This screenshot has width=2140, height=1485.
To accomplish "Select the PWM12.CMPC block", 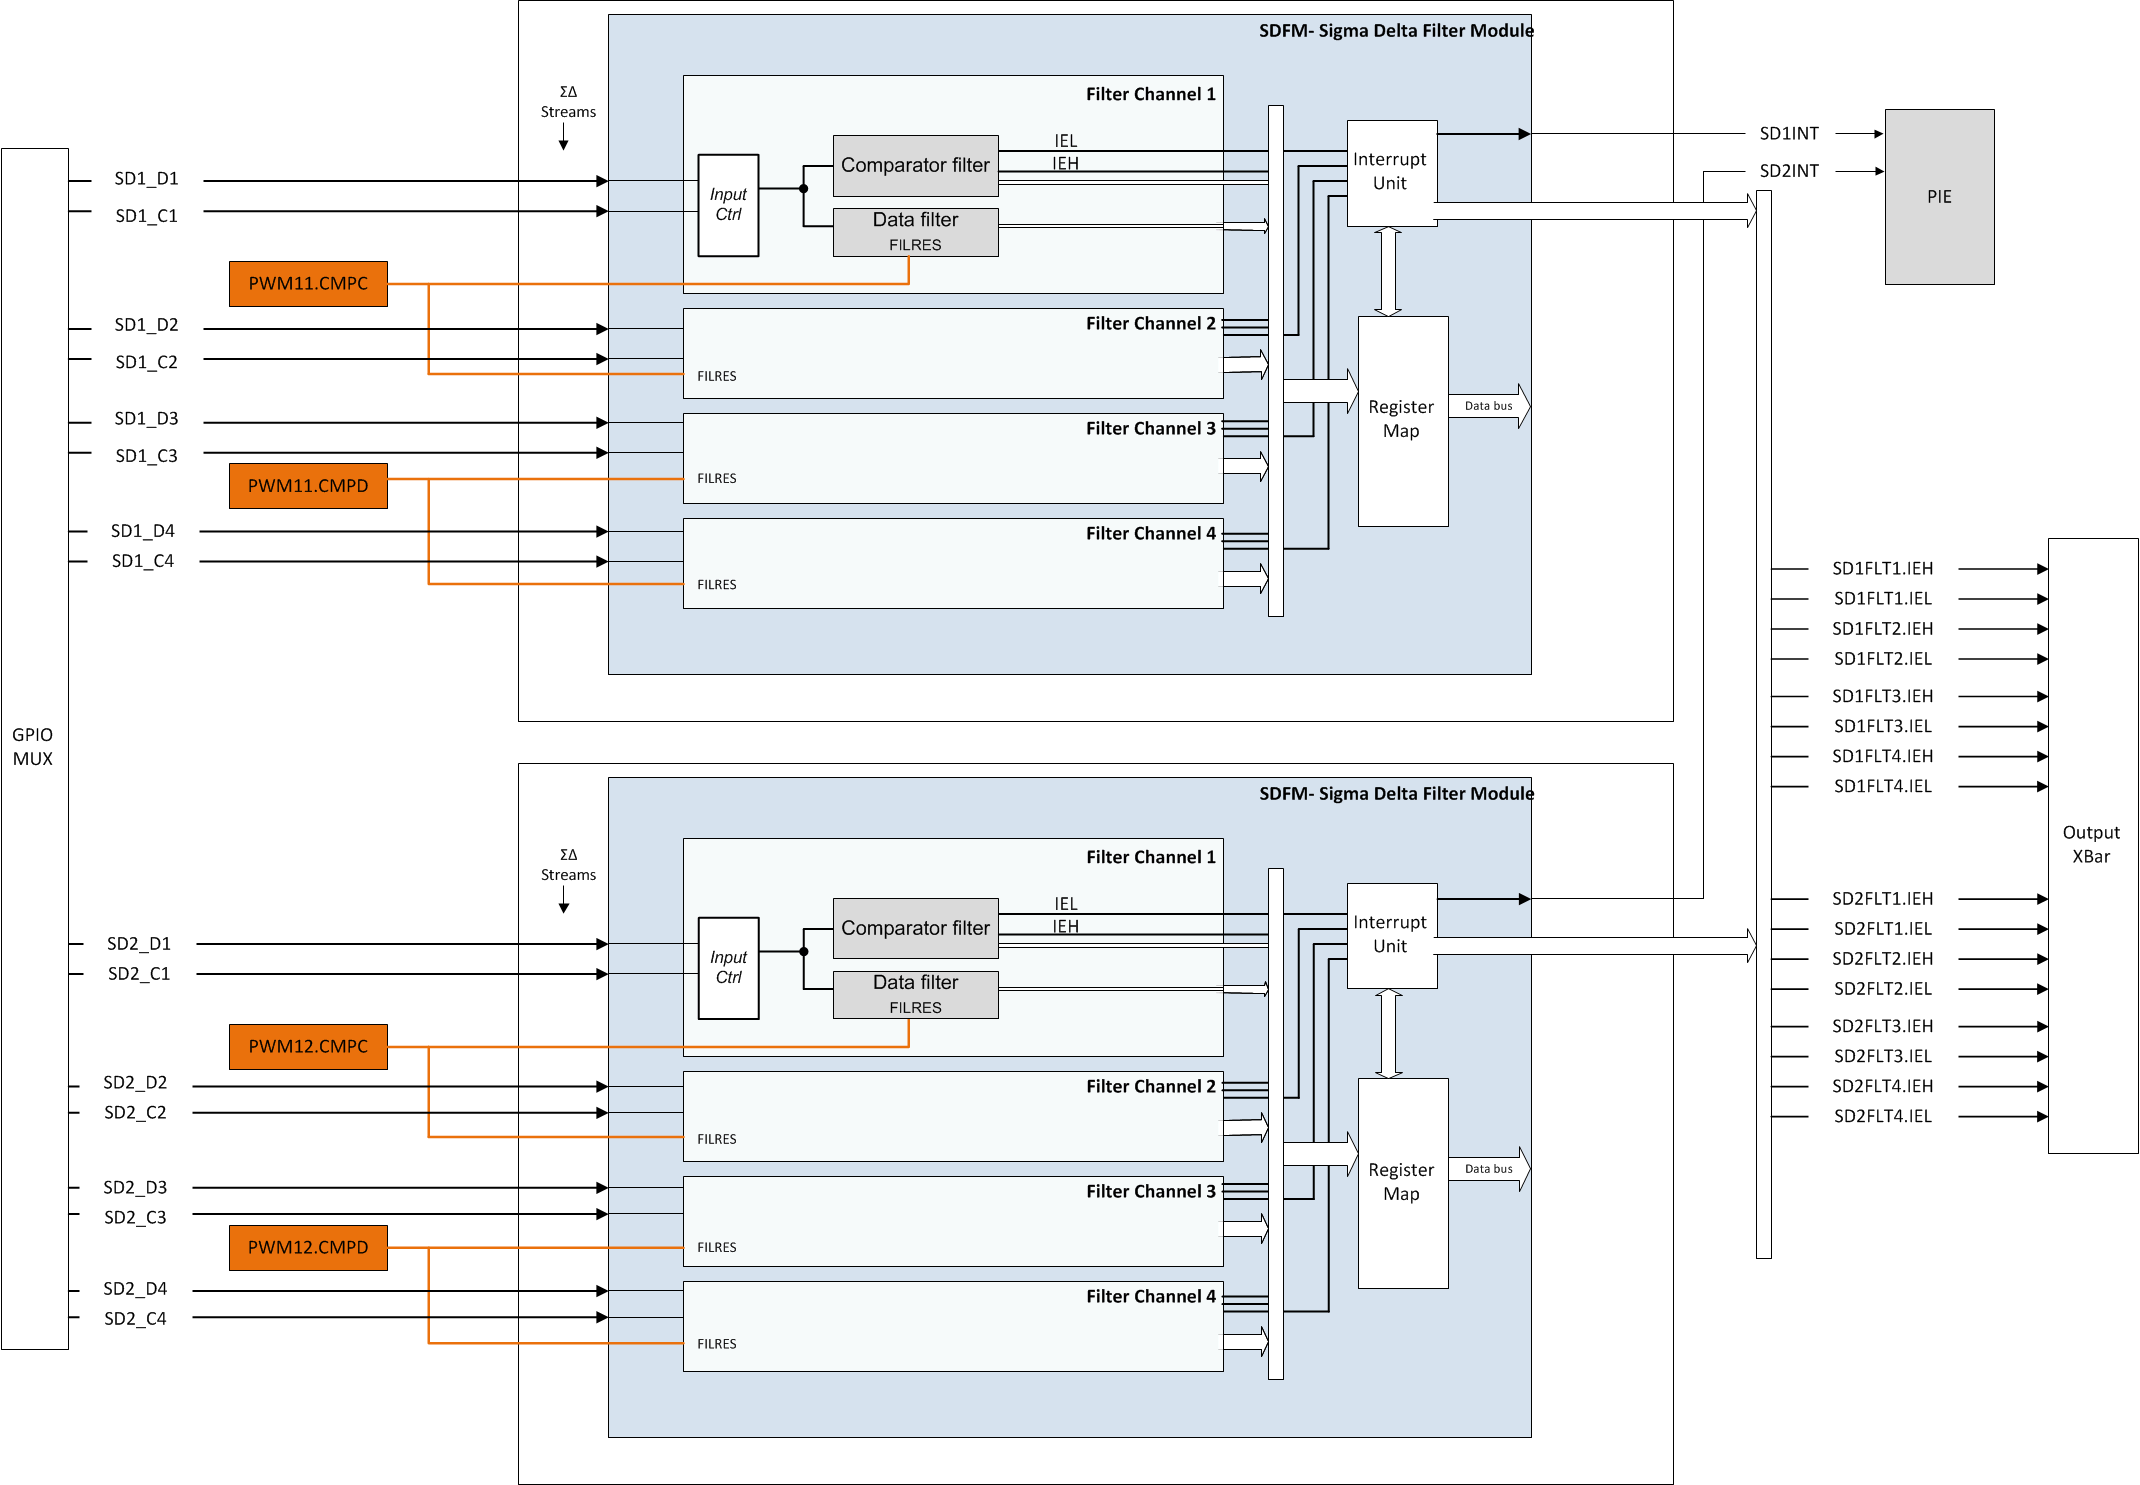I will [x=307, y=1046].
